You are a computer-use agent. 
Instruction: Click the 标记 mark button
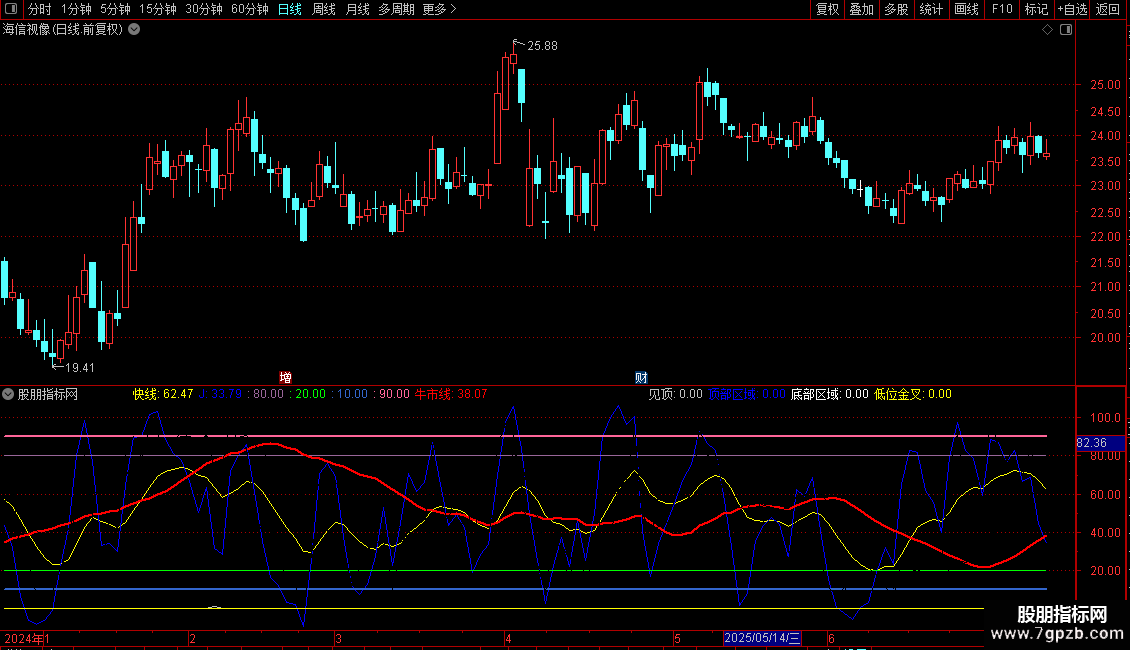[1036, 9]
